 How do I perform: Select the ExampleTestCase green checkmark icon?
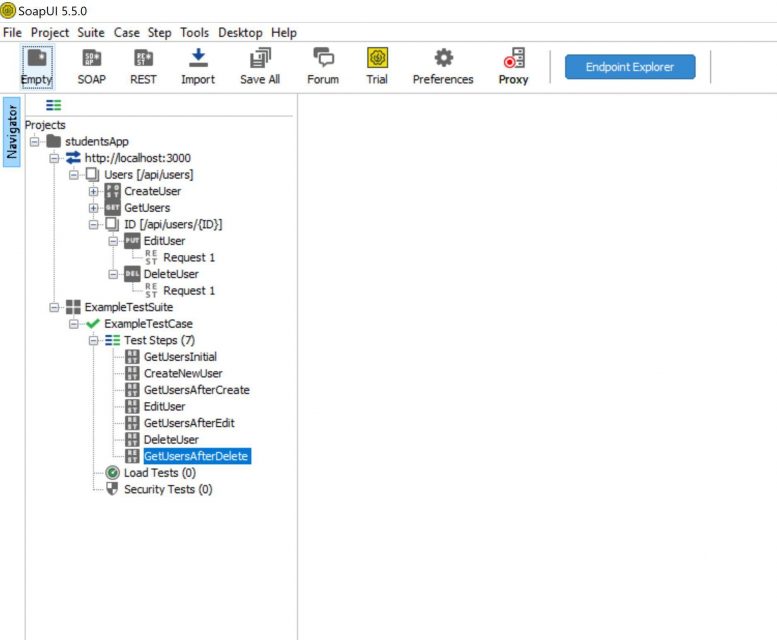(x=93, y=324)
